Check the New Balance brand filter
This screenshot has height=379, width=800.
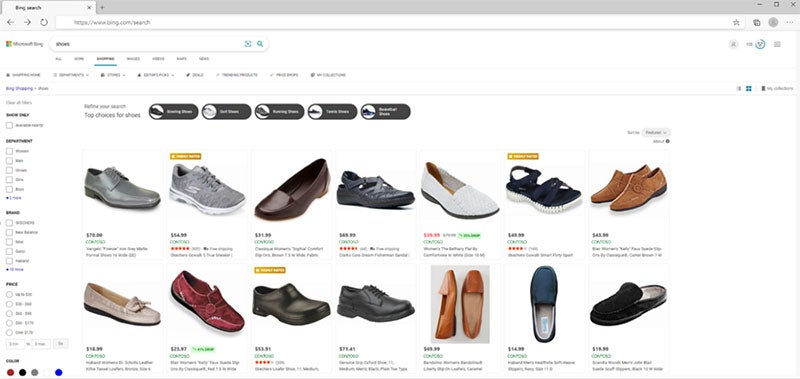9,232
